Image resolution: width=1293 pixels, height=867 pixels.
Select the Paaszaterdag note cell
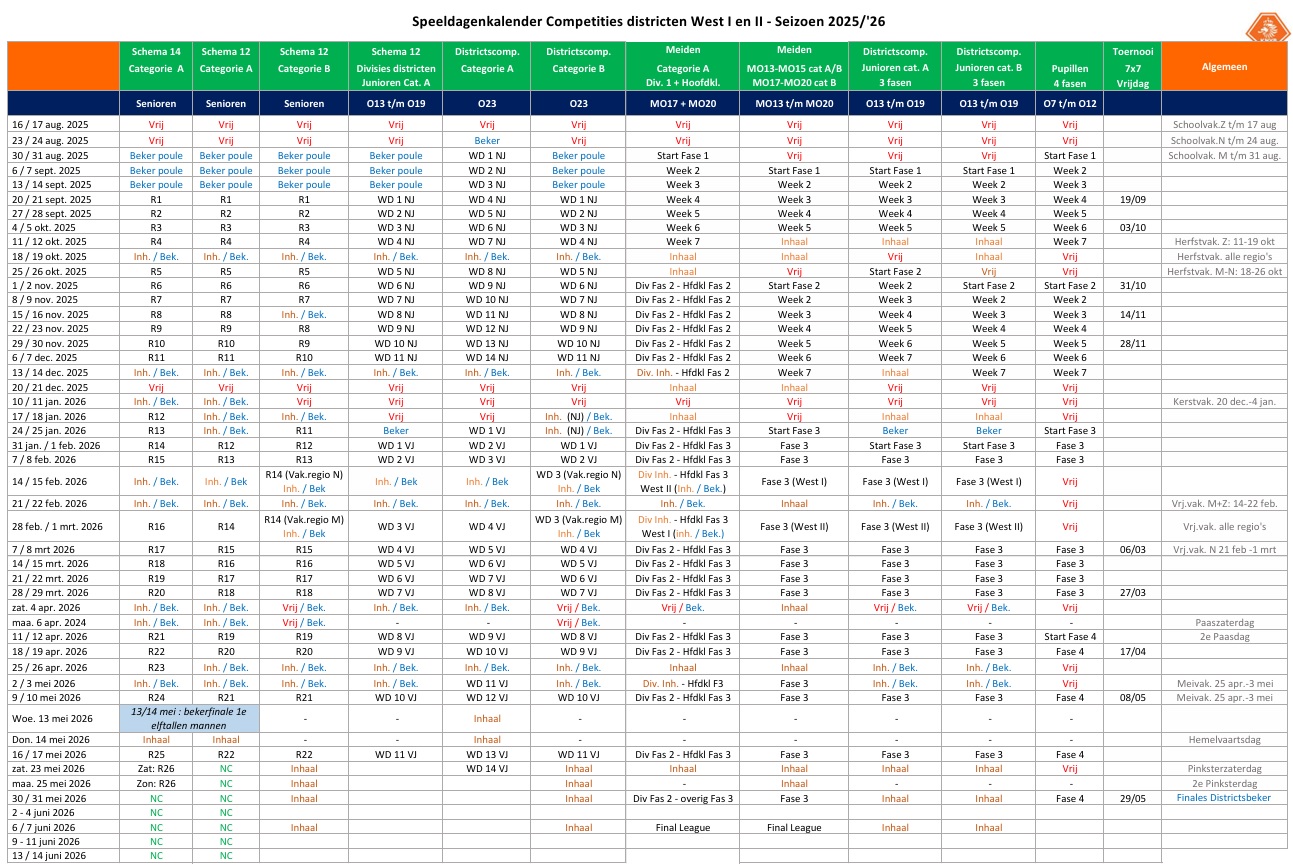(1225, 622)
